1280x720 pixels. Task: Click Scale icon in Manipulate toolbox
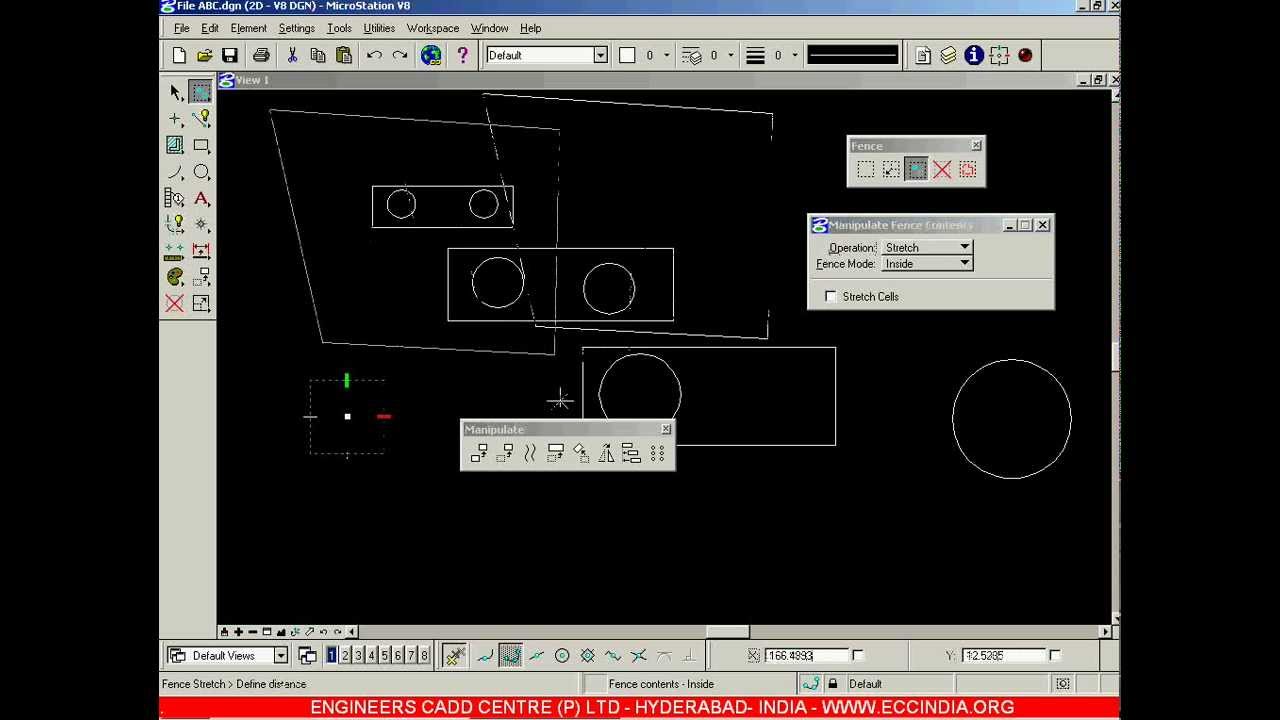point(556,453)
